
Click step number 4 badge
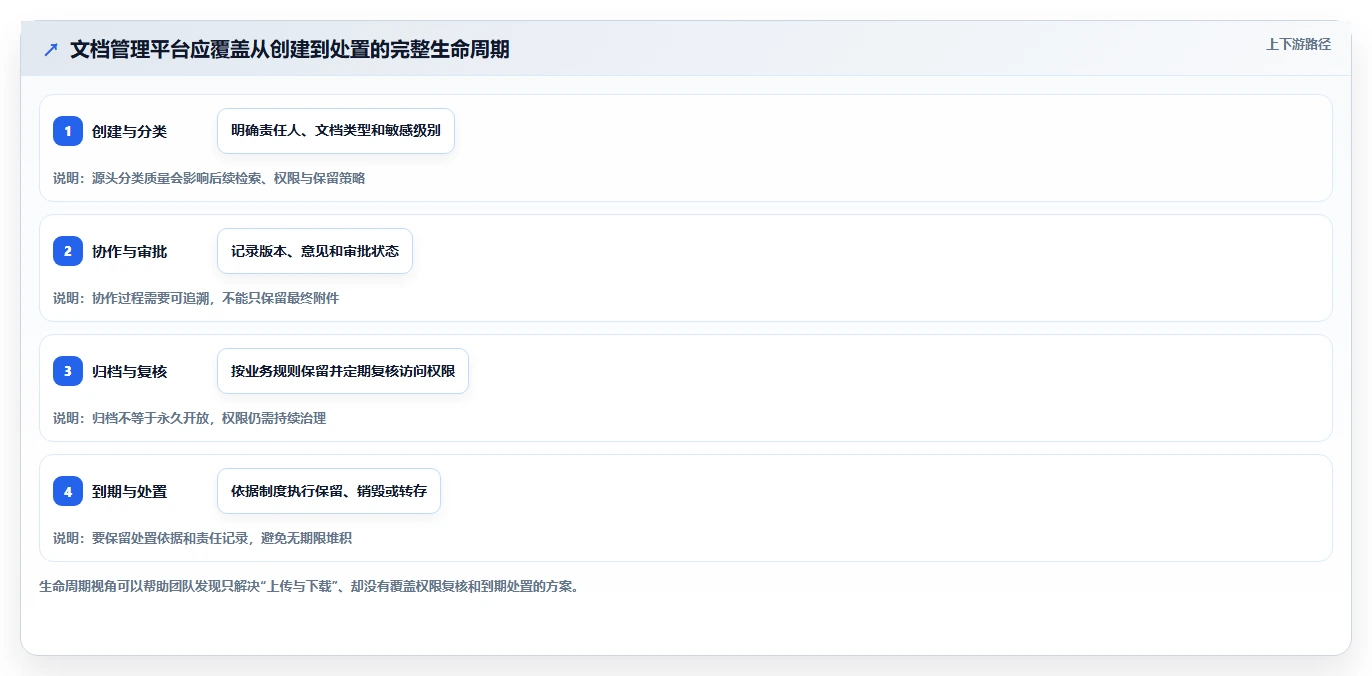click(68, 491)
